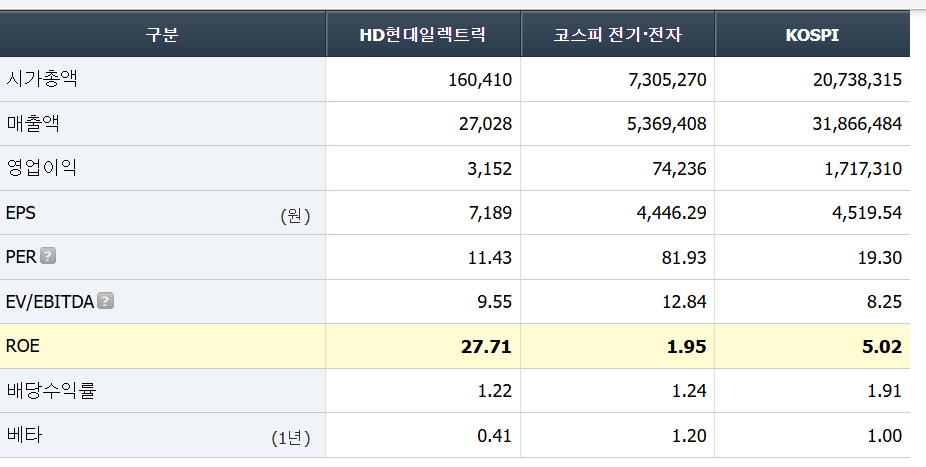Click the EPS row label
Screen dimensions: 926x467
coord(21,213)
